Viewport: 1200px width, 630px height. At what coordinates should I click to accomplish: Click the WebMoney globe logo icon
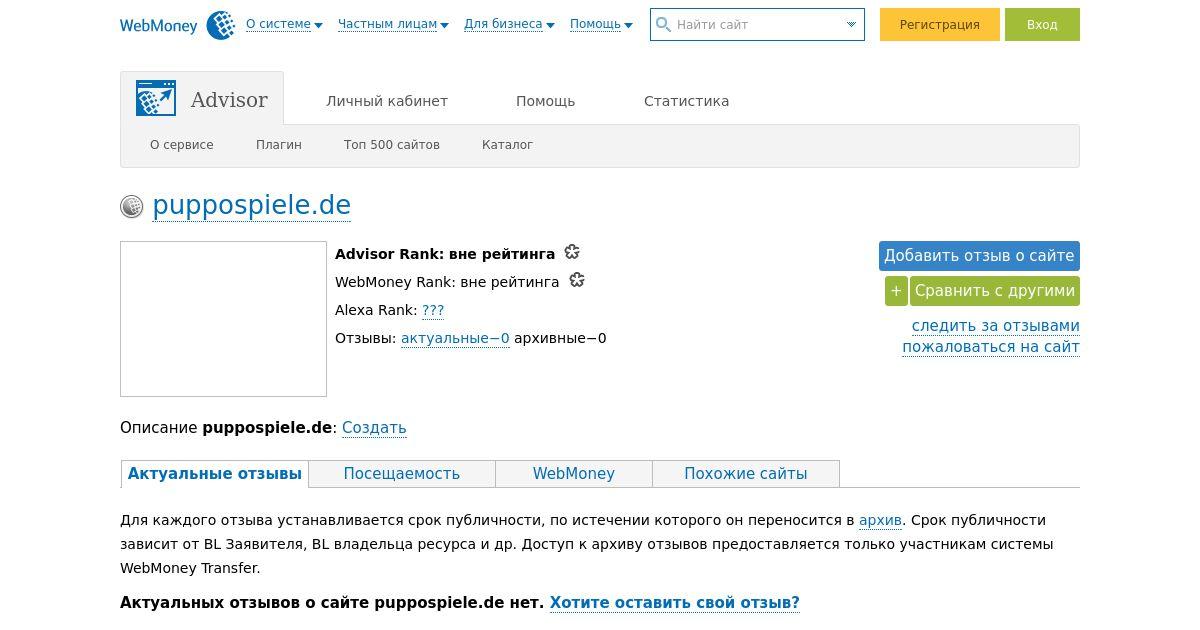220,25
